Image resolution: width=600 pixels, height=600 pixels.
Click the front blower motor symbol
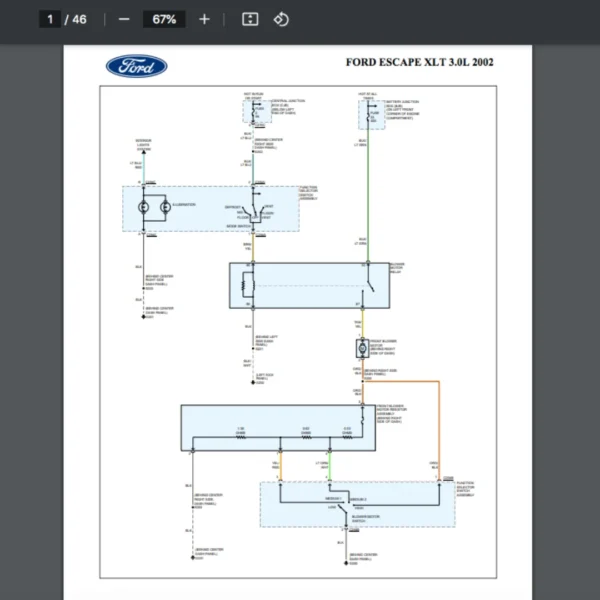361,348
